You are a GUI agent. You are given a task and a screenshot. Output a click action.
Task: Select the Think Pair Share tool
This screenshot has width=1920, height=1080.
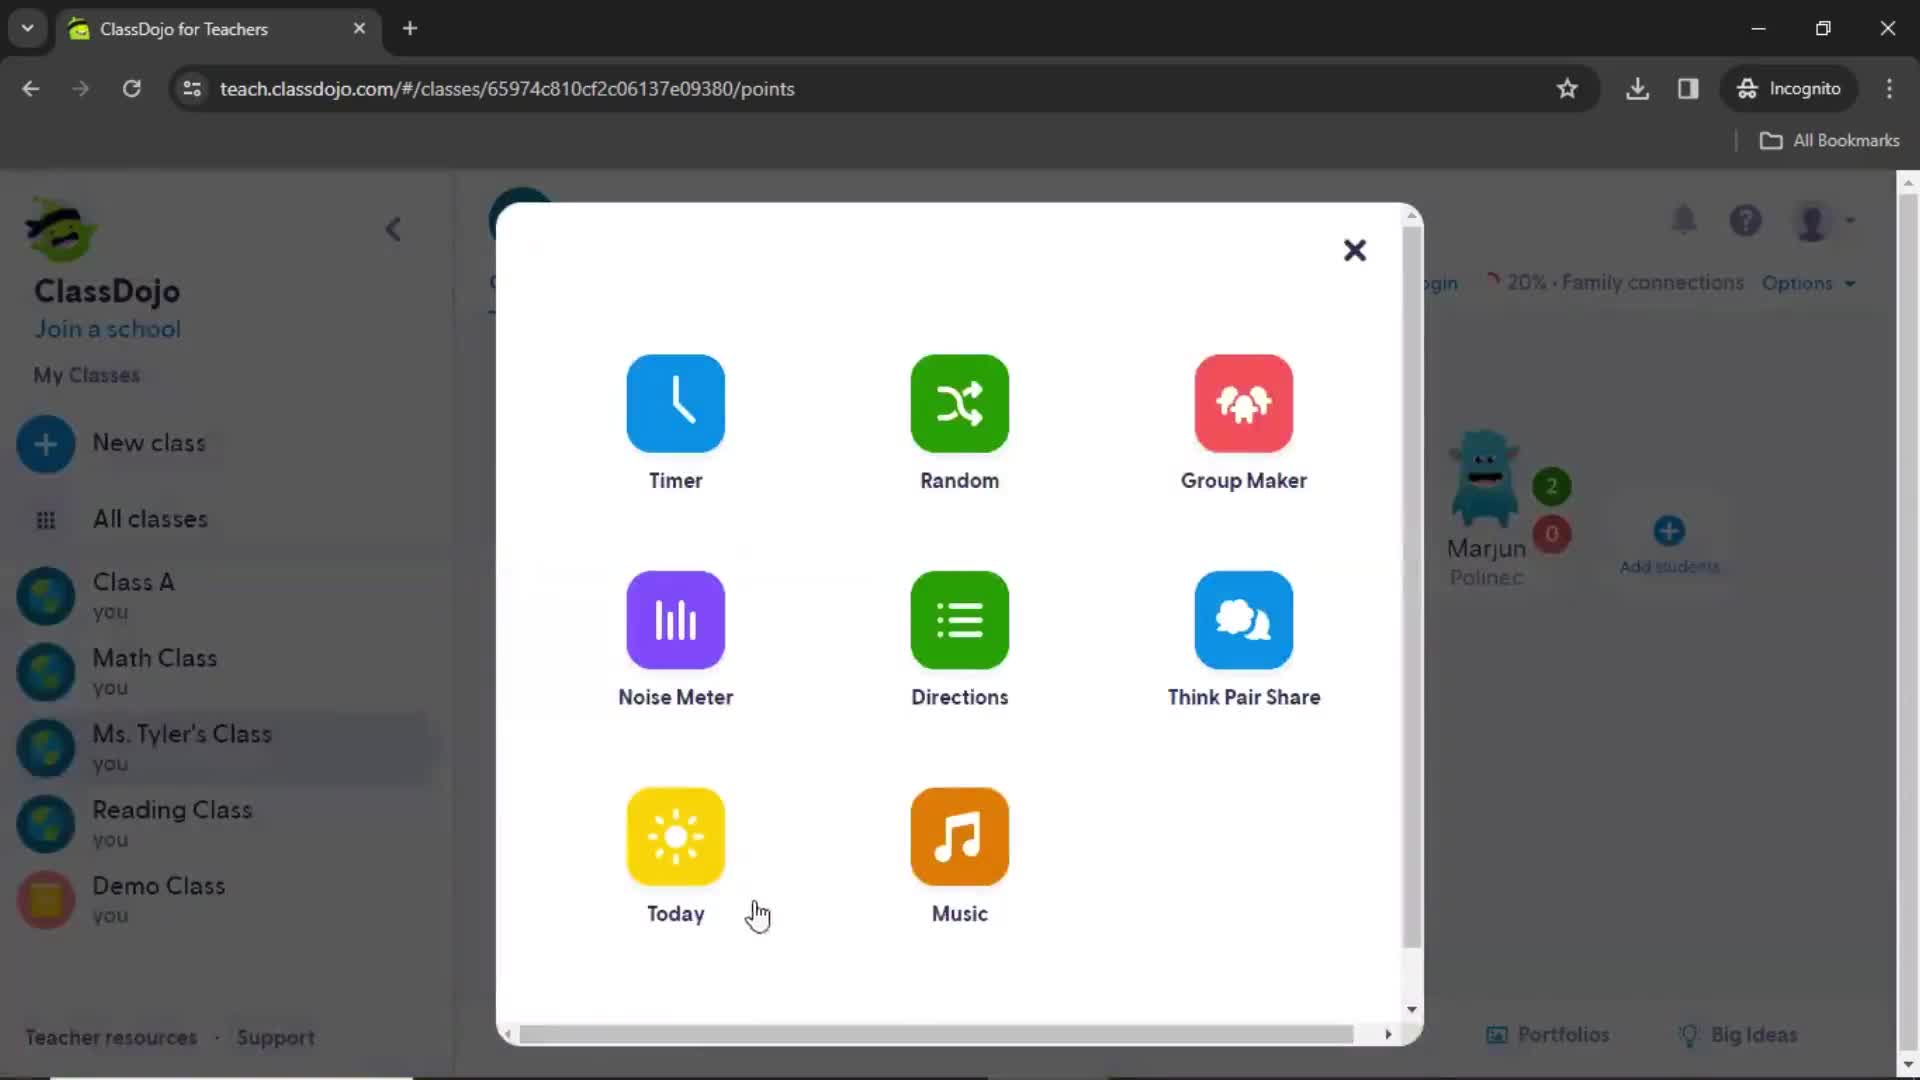[1245, 638]
